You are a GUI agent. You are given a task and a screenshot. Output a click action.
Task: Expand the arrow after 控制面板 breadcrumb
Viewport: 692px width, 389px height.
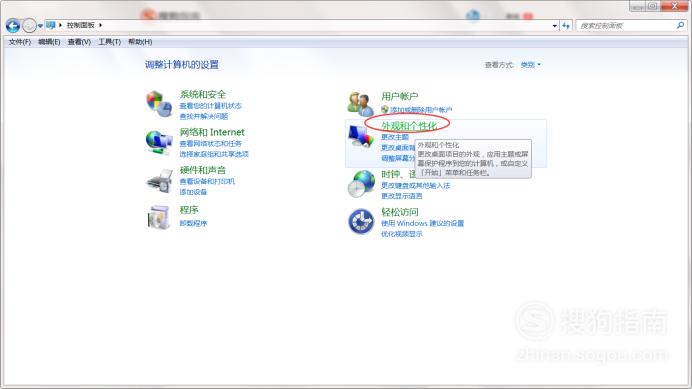101,25
